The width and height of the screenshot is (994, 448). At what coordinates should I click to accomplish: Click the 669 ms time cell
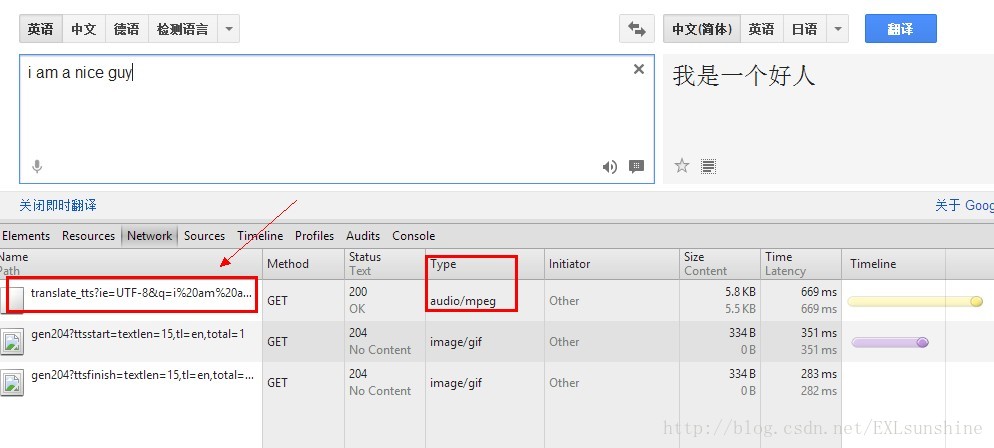801,300
